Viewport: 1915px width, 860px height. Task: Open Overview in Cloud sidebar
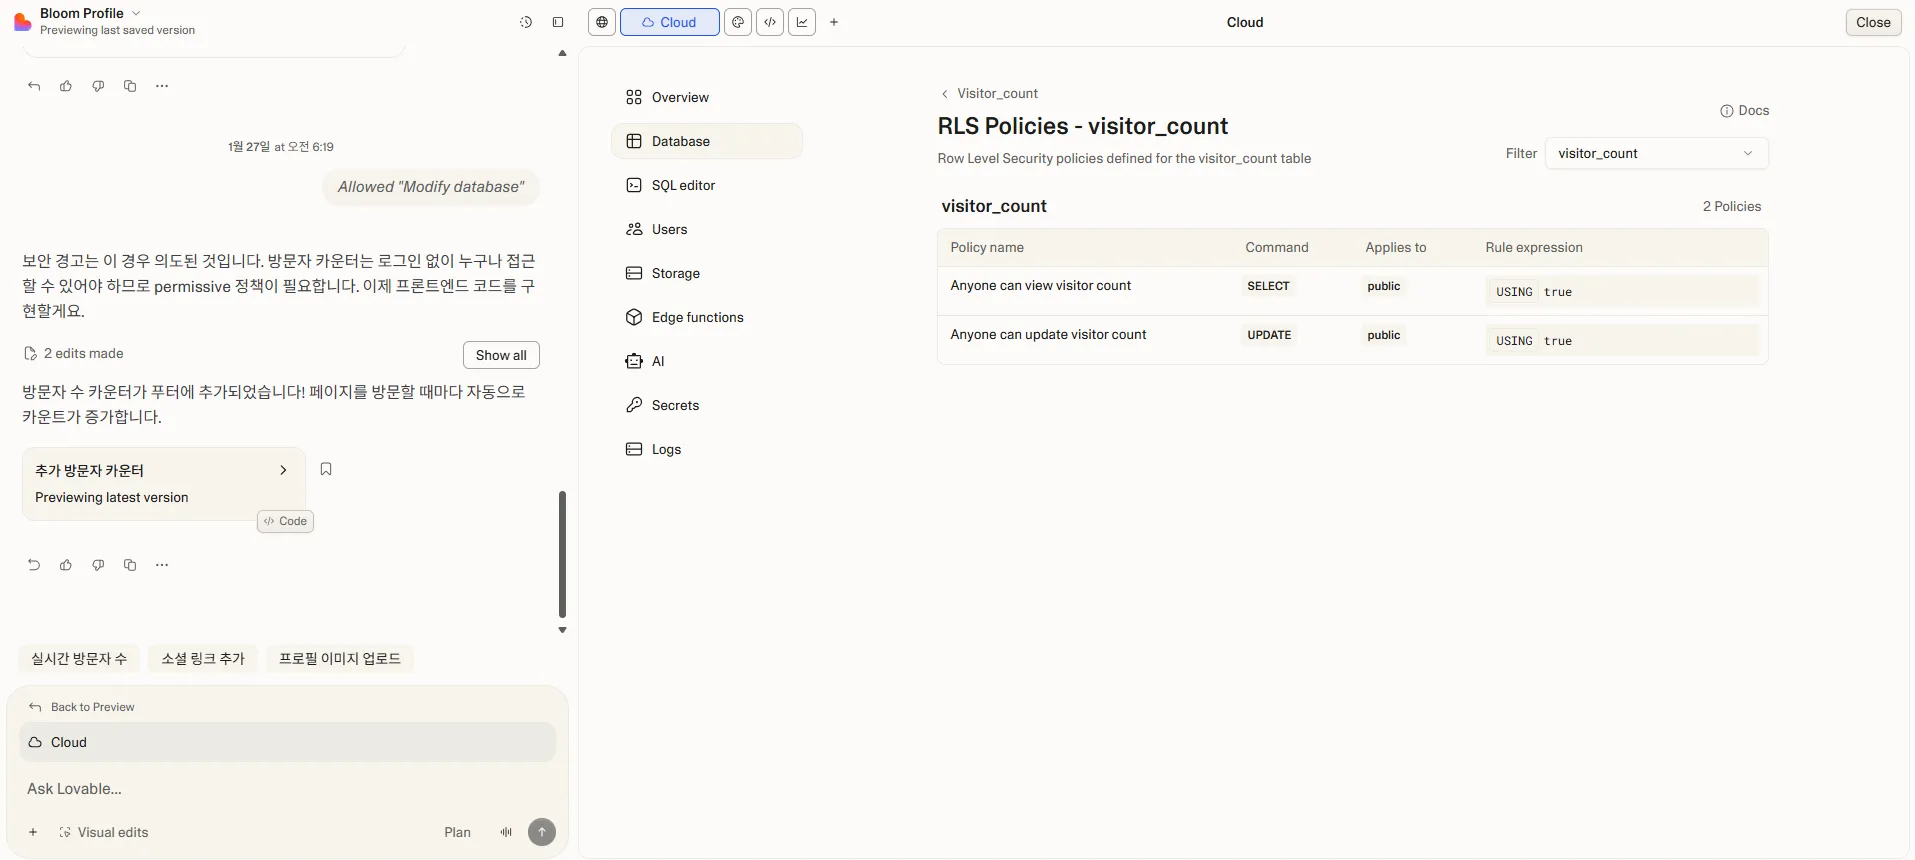(x=707, y=97)
